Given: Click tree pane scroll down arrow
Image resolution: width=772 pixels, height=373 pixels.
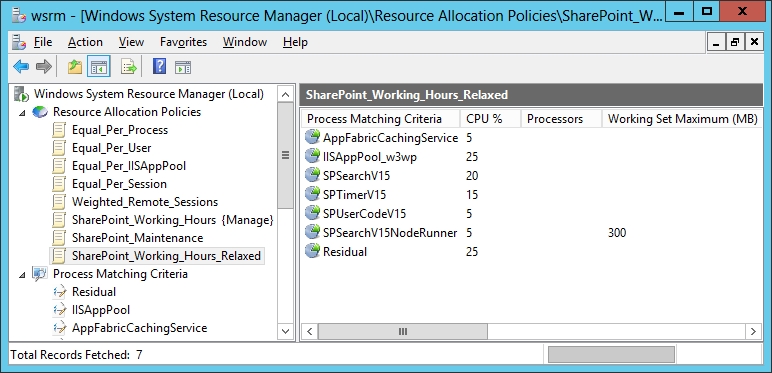Looking at the screenshot, I should (285, 331).
